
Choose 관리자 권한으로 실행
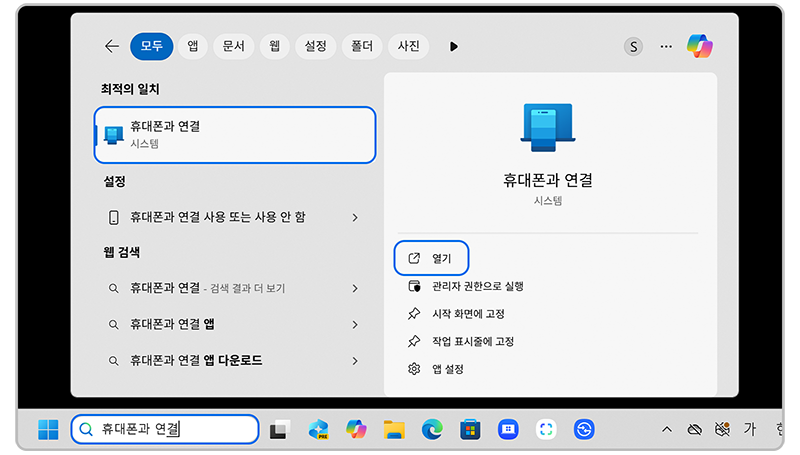pyautogui.click(x=465, y=286)
